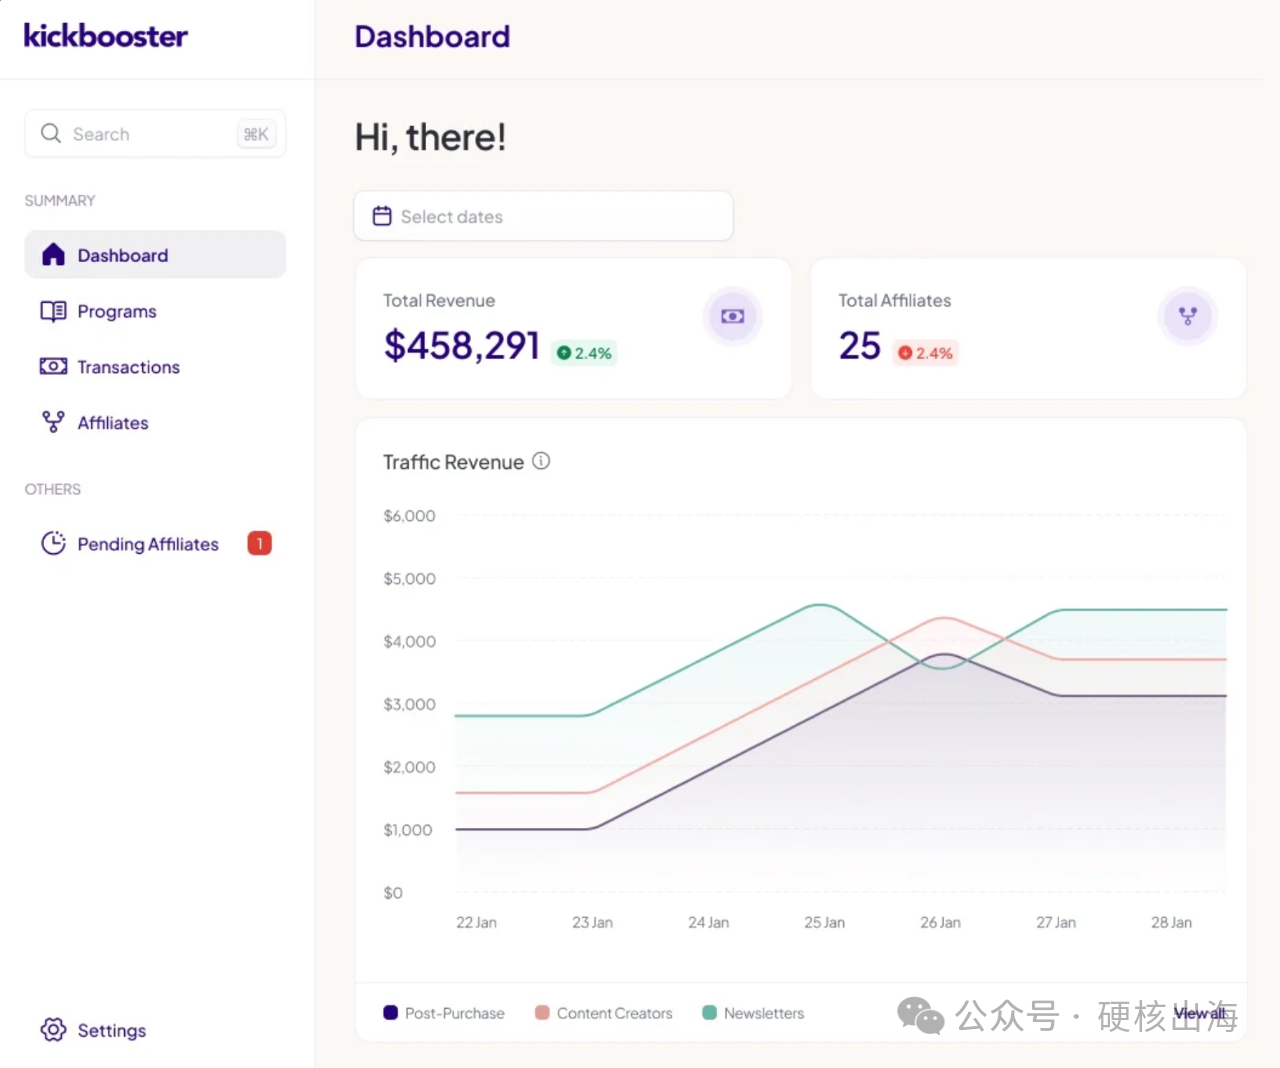Open the Affiliates section

155,423
